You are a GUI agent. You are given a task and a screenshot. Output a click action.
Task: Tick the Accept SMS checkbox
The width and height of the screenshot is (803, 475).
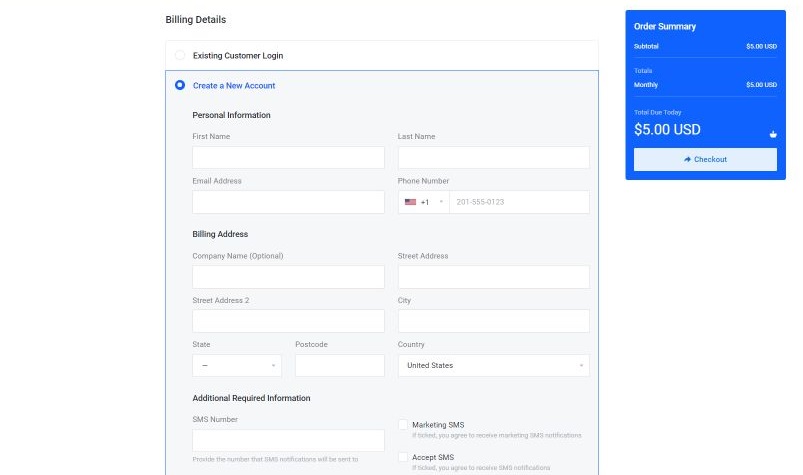[x=403, y=457]
